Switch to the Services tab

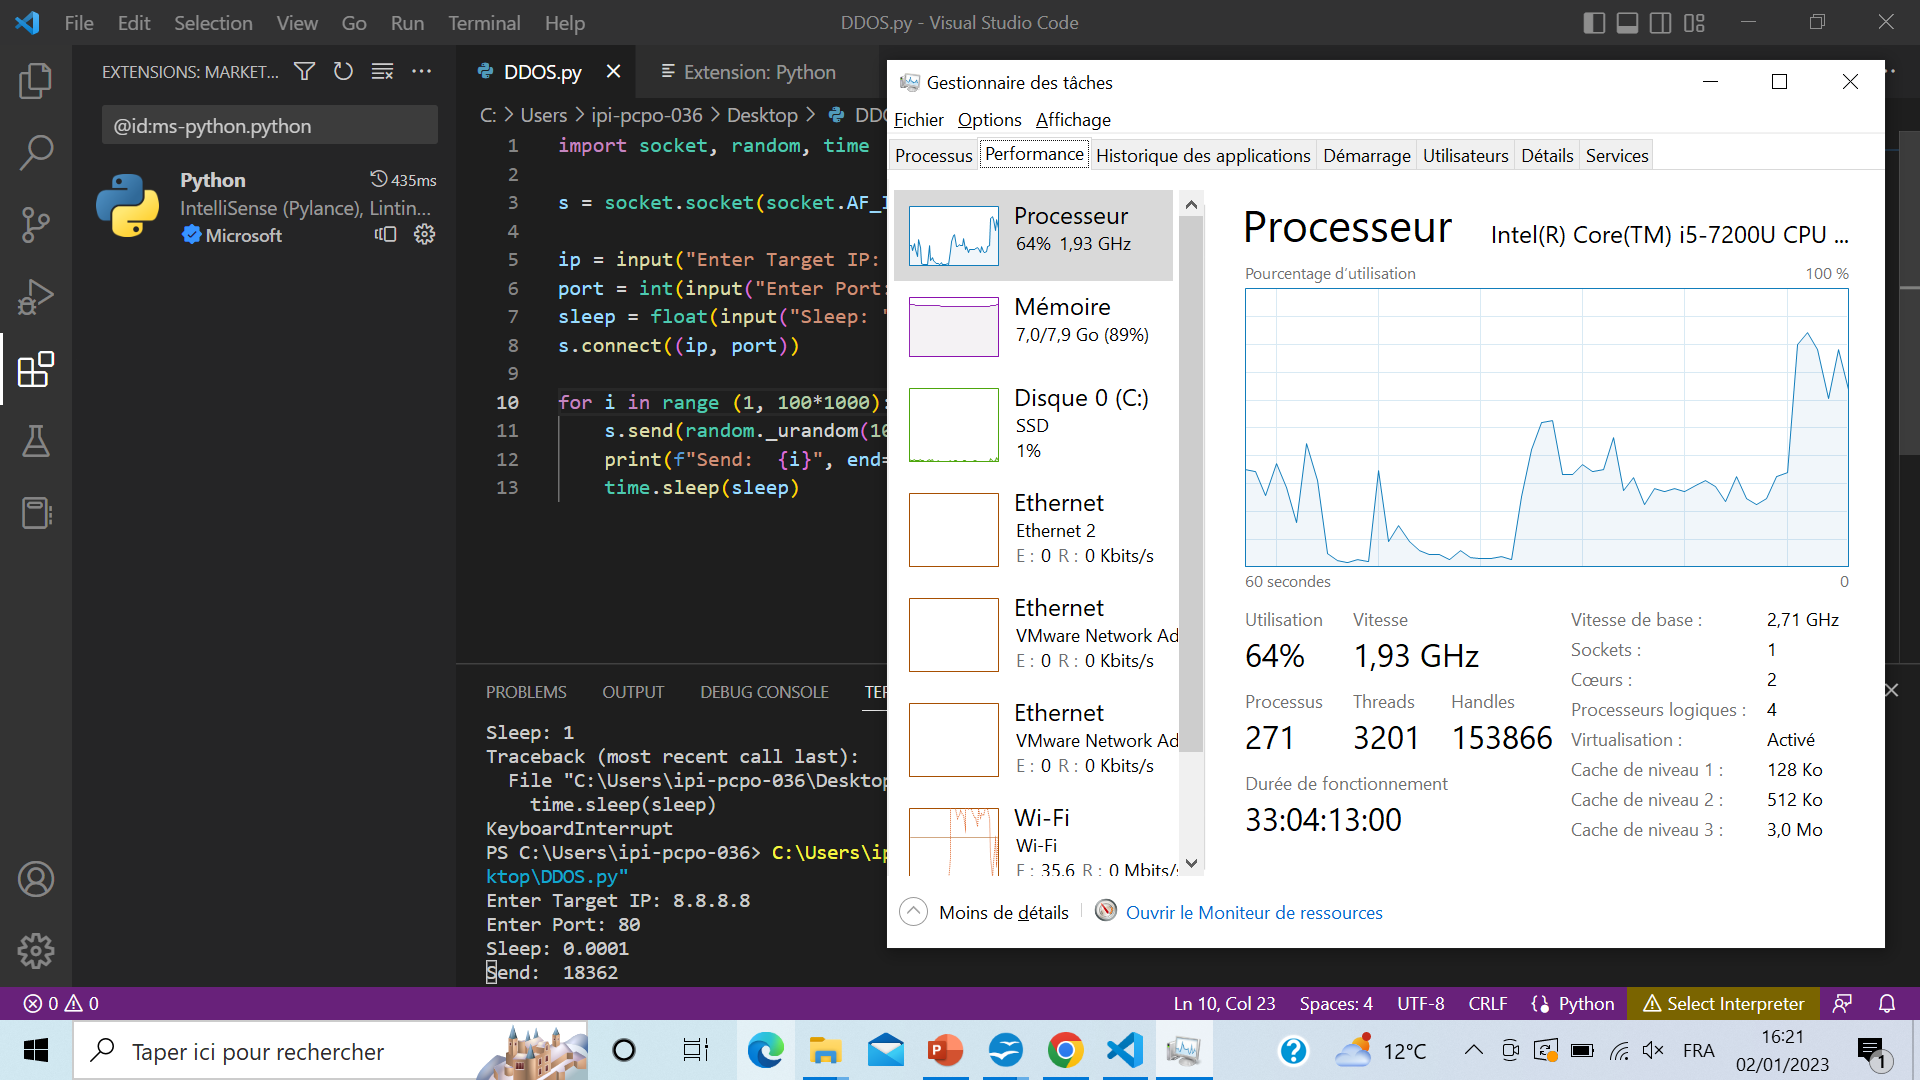click(1617, 155)
